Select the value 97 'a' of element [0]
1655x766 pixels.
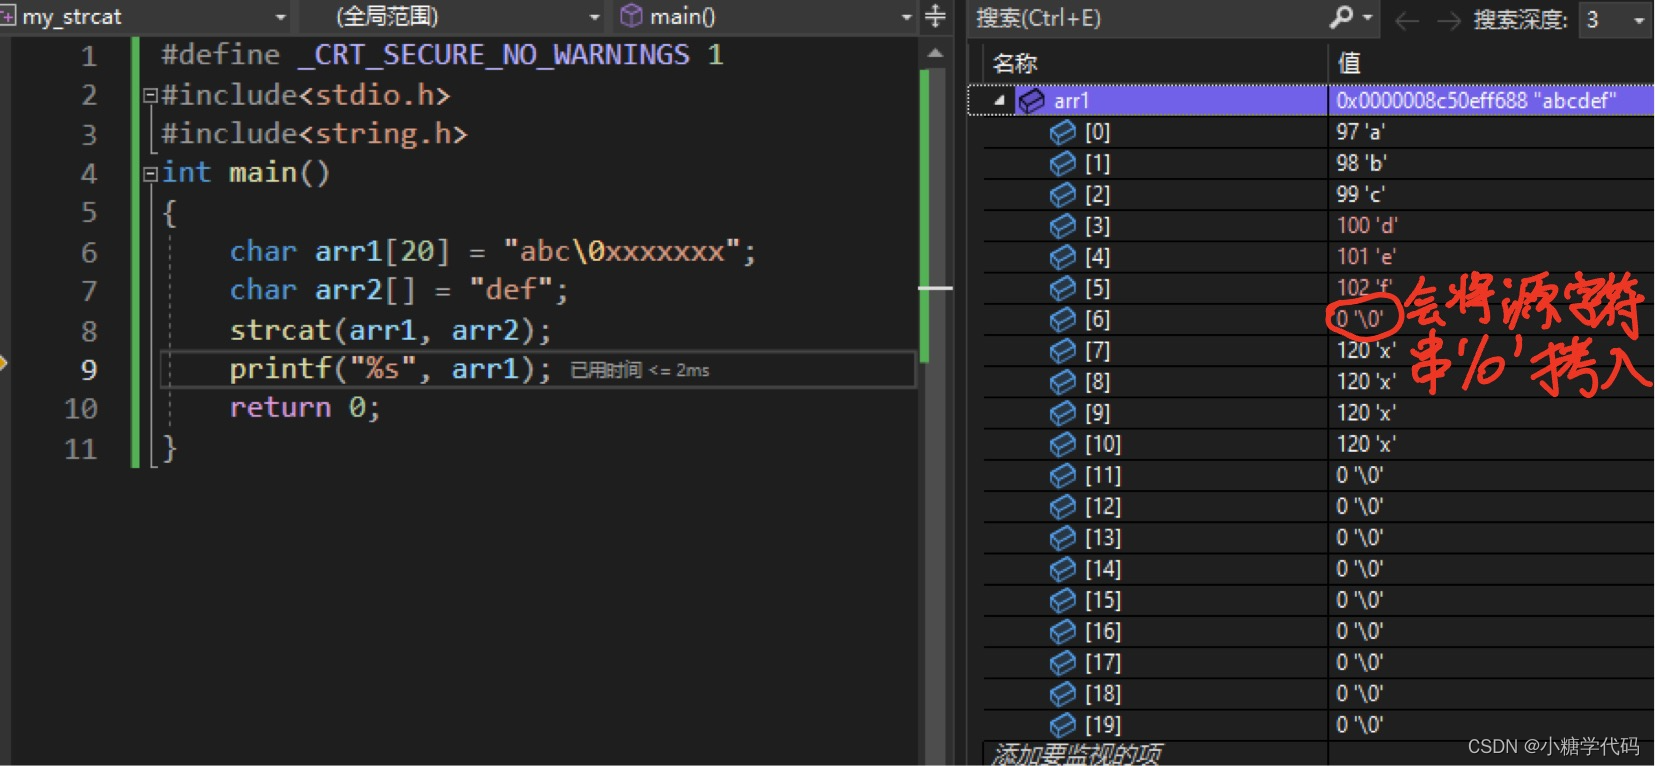[1360, 132]
